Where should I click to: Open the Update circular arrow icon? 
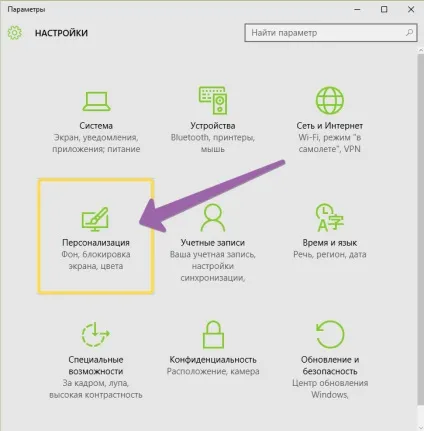click(330, 334)
